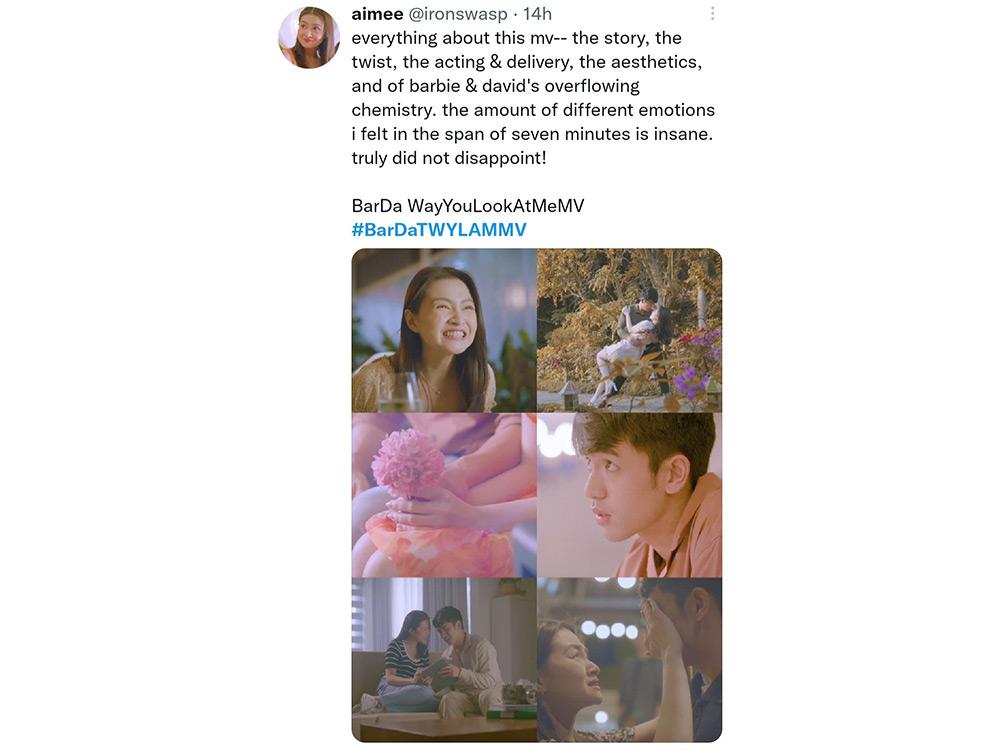This screenshot has width=1000, height=750.
Task: Open the tweet's three-dot more options menu
Action: point(712,13)
